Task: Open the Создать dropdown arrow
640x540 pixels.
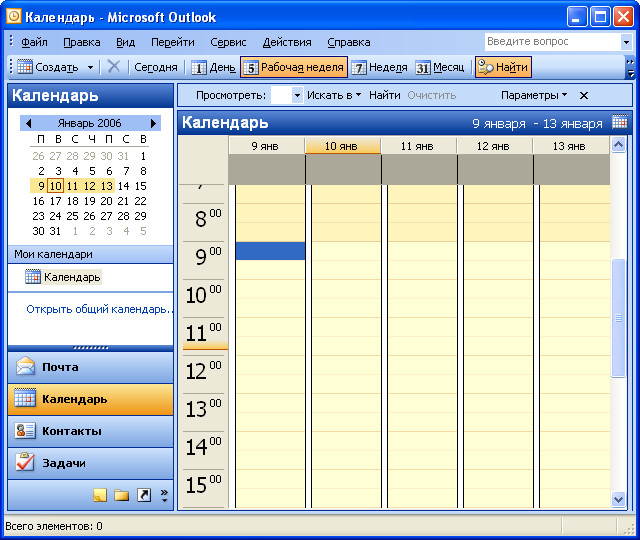Action: (90, 67)
